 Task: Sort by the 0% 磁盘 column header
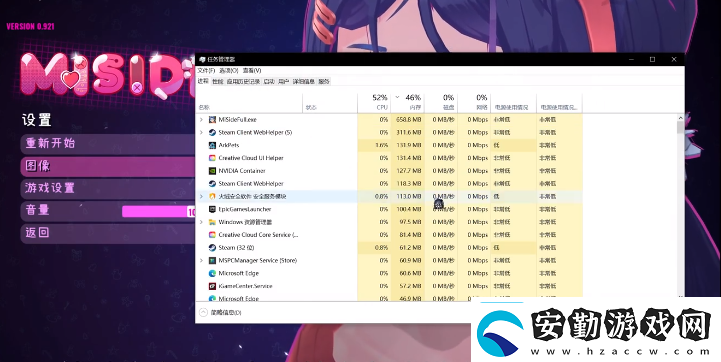tap(441, 103)
